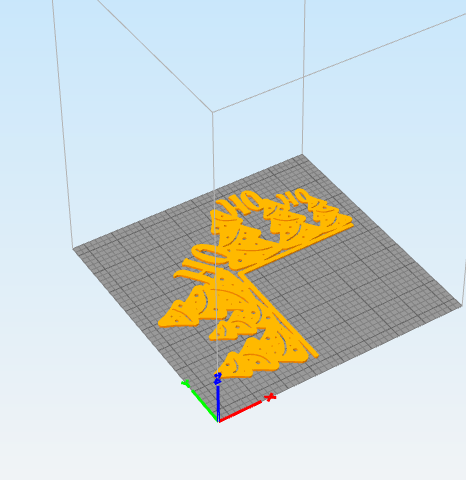The image size is (466, 480).
Task: Click the far back corner of build plate
Action: pyautogui.click(x=302, y=154)
